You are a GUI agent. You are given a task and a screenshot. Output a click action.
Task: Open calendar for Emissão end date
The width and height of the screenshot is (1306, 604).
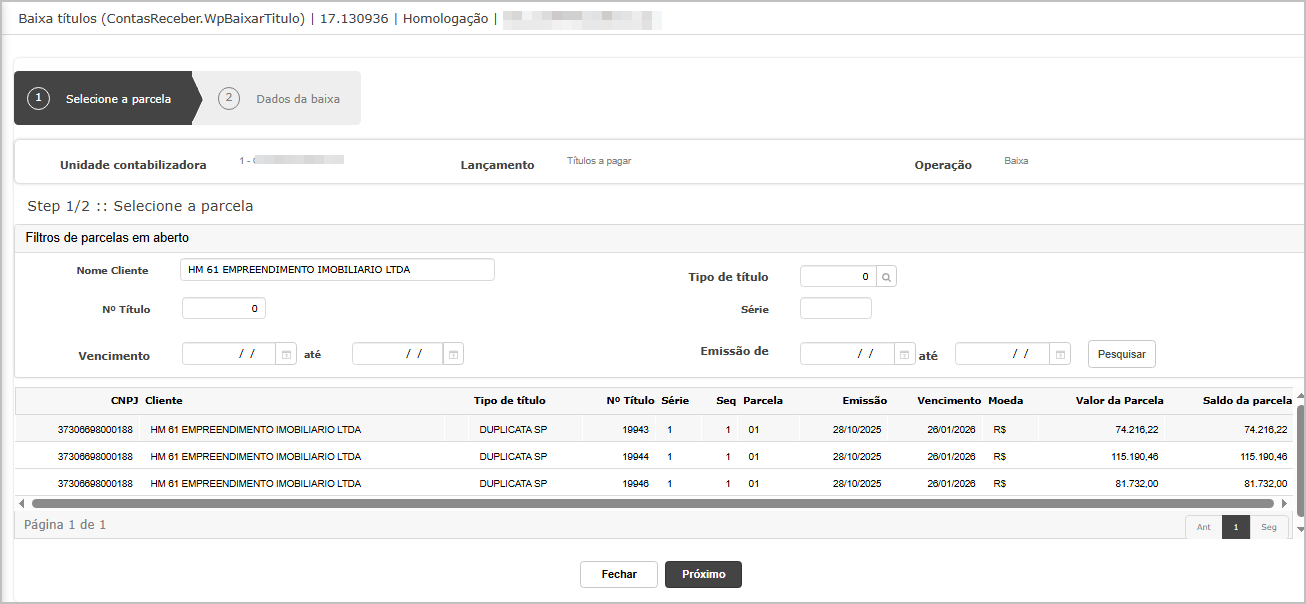click(1060, 354)
